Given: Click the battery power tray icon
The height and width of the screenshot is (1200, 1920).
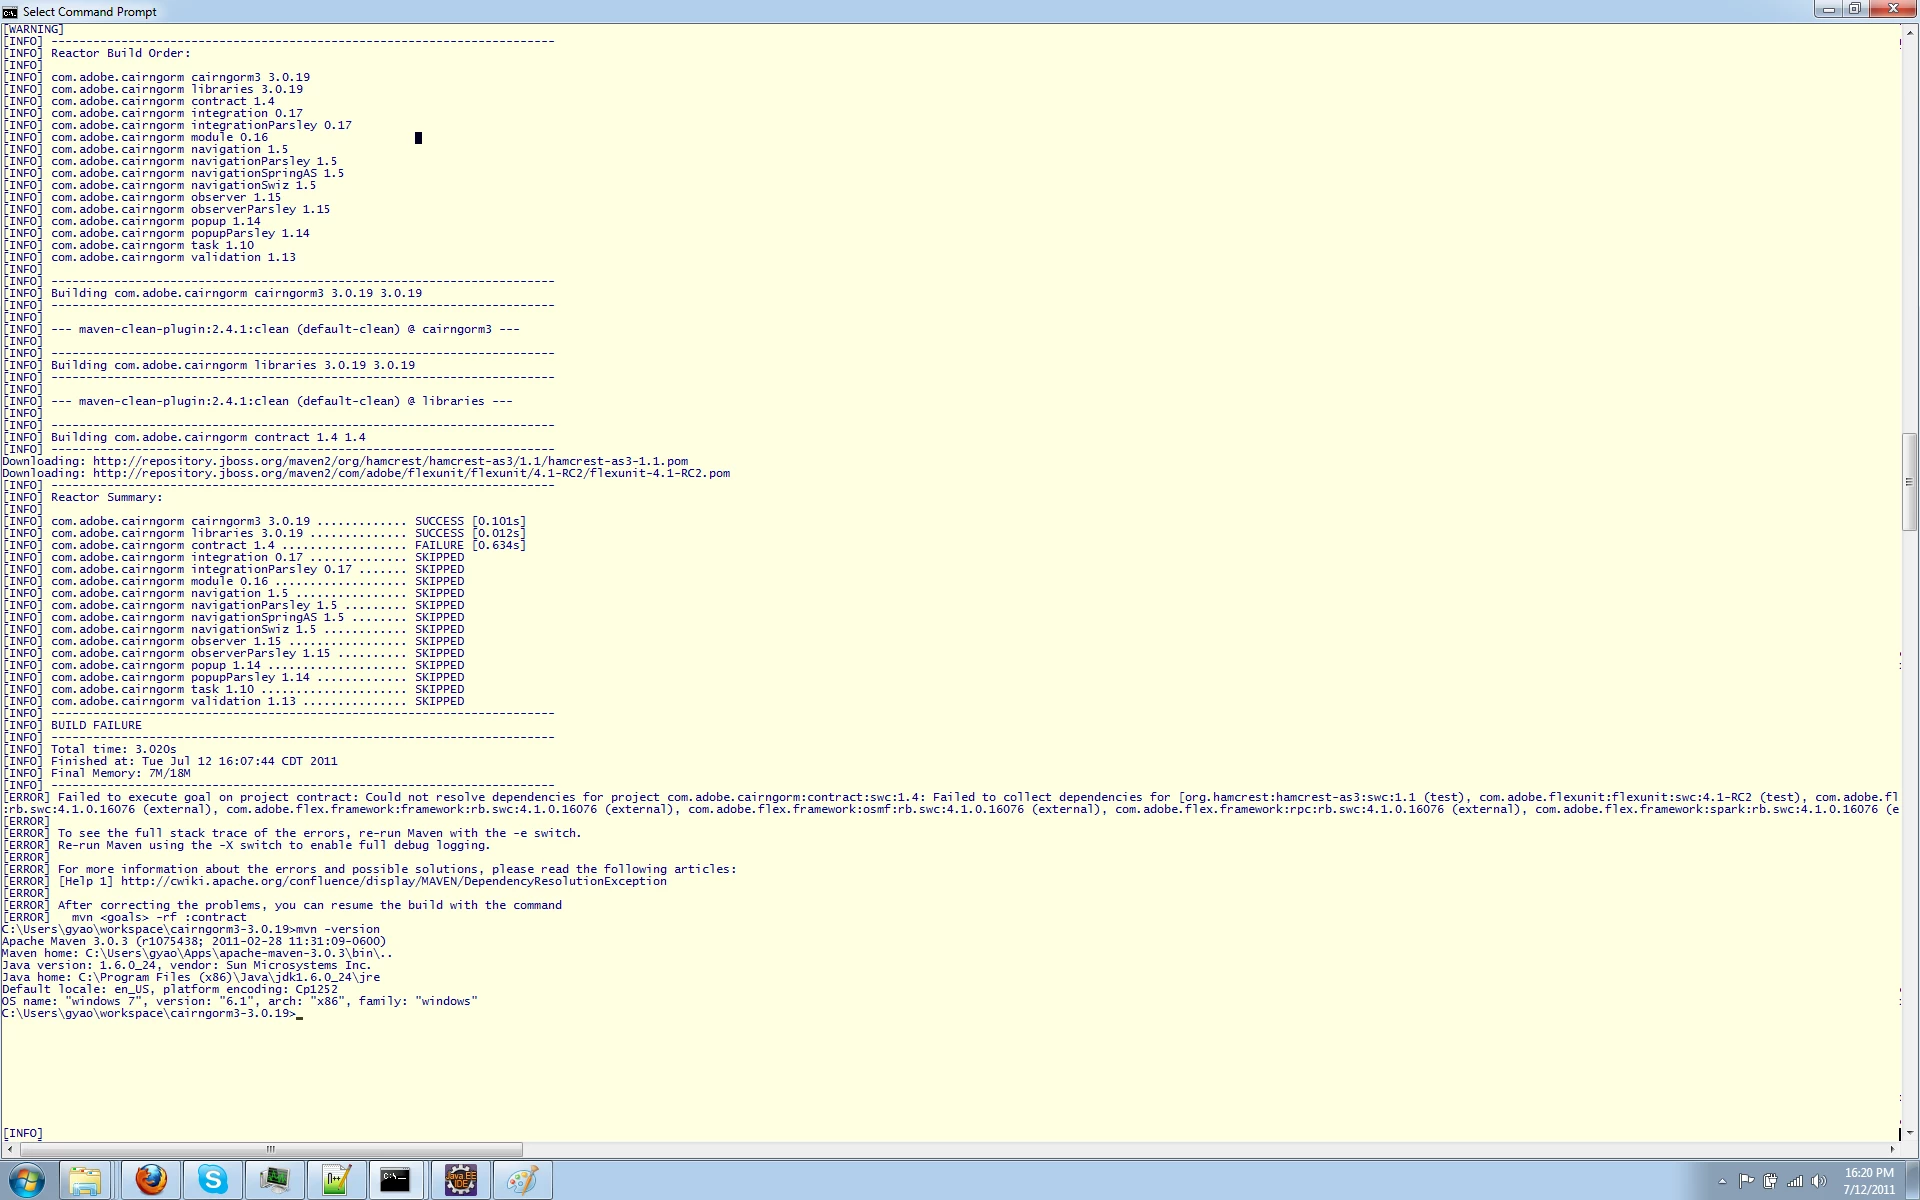Looking at the screenshot, I should [x=1770, y=1181].
